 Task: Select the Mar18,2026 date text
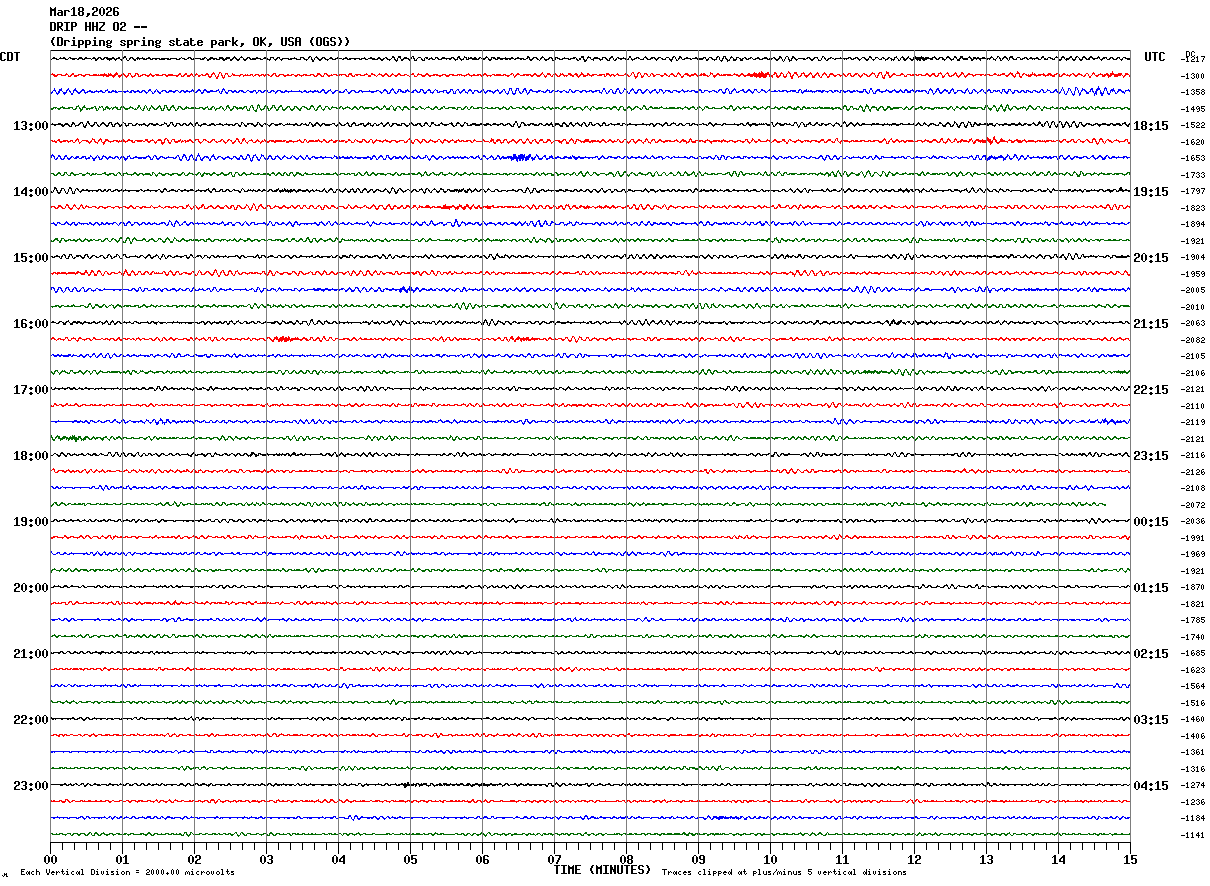pyautogui.click(x=84, y=12)
